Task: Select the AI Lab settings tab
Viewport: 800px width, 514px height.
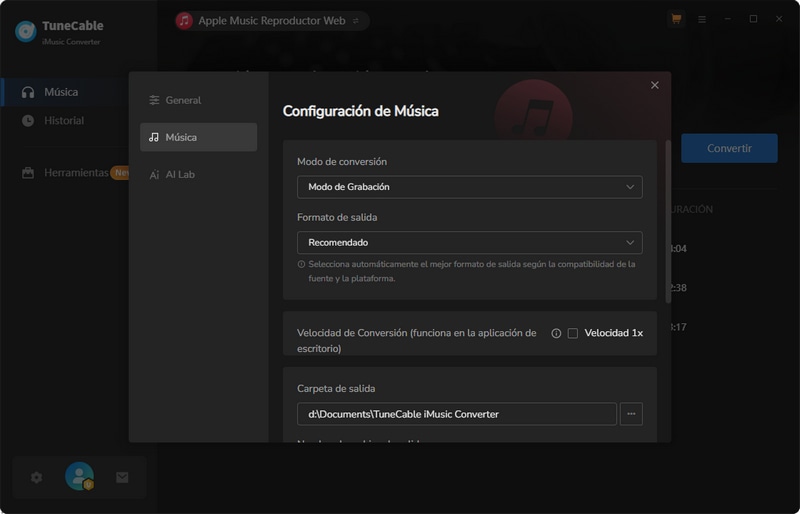Action: click(180, 174)
